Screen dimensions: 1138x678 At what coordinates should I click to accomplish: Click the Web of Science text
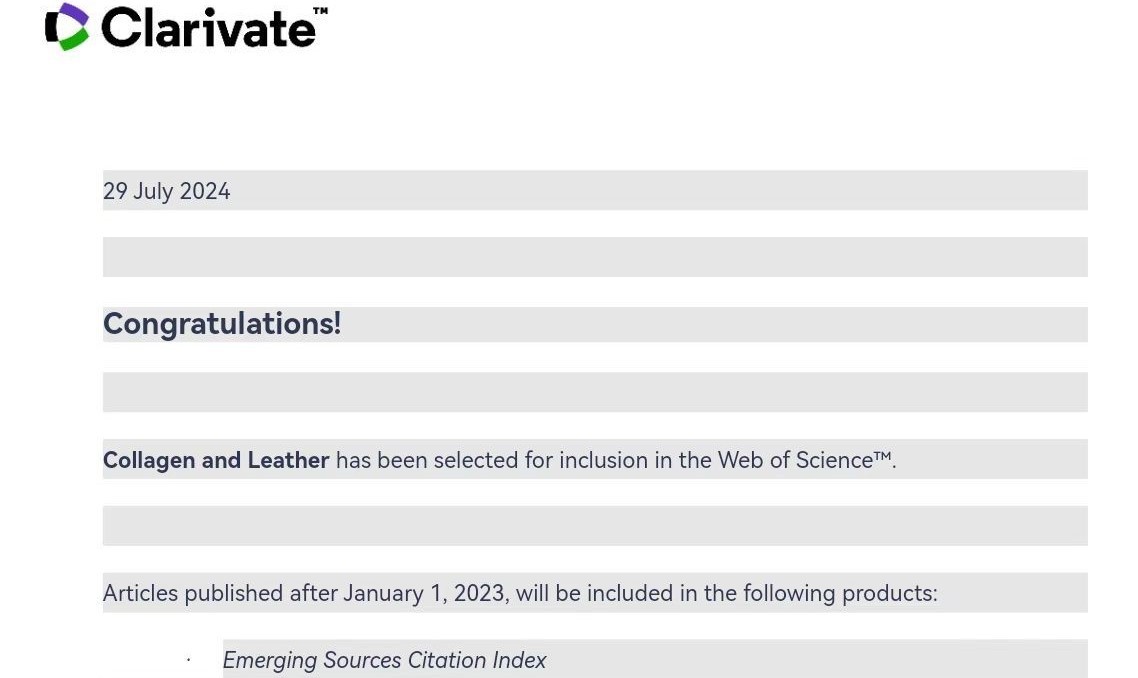click(795, 460)
